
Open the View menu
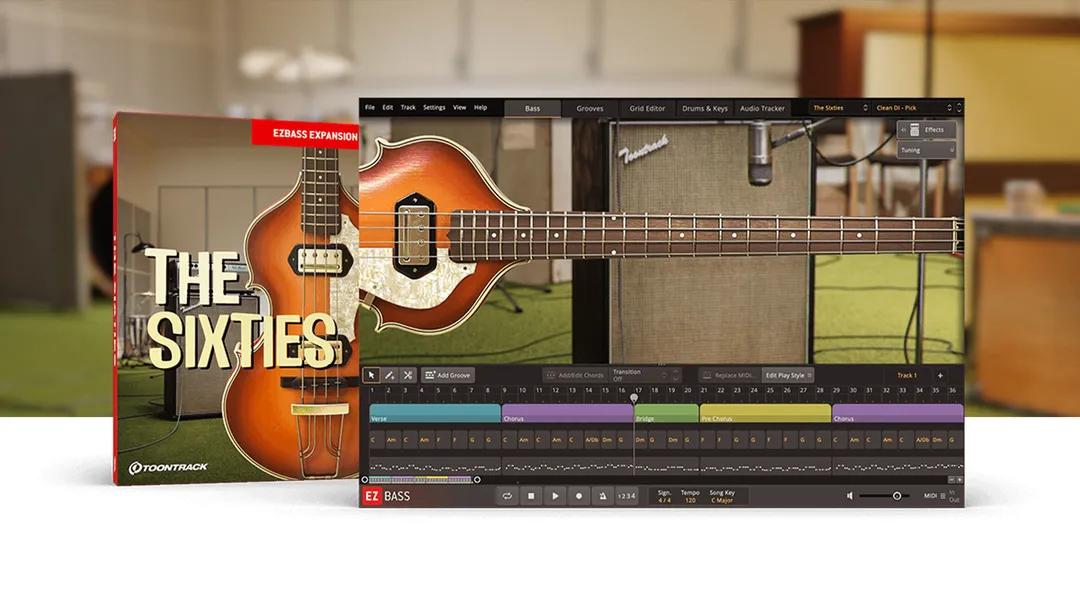(459, 107)
